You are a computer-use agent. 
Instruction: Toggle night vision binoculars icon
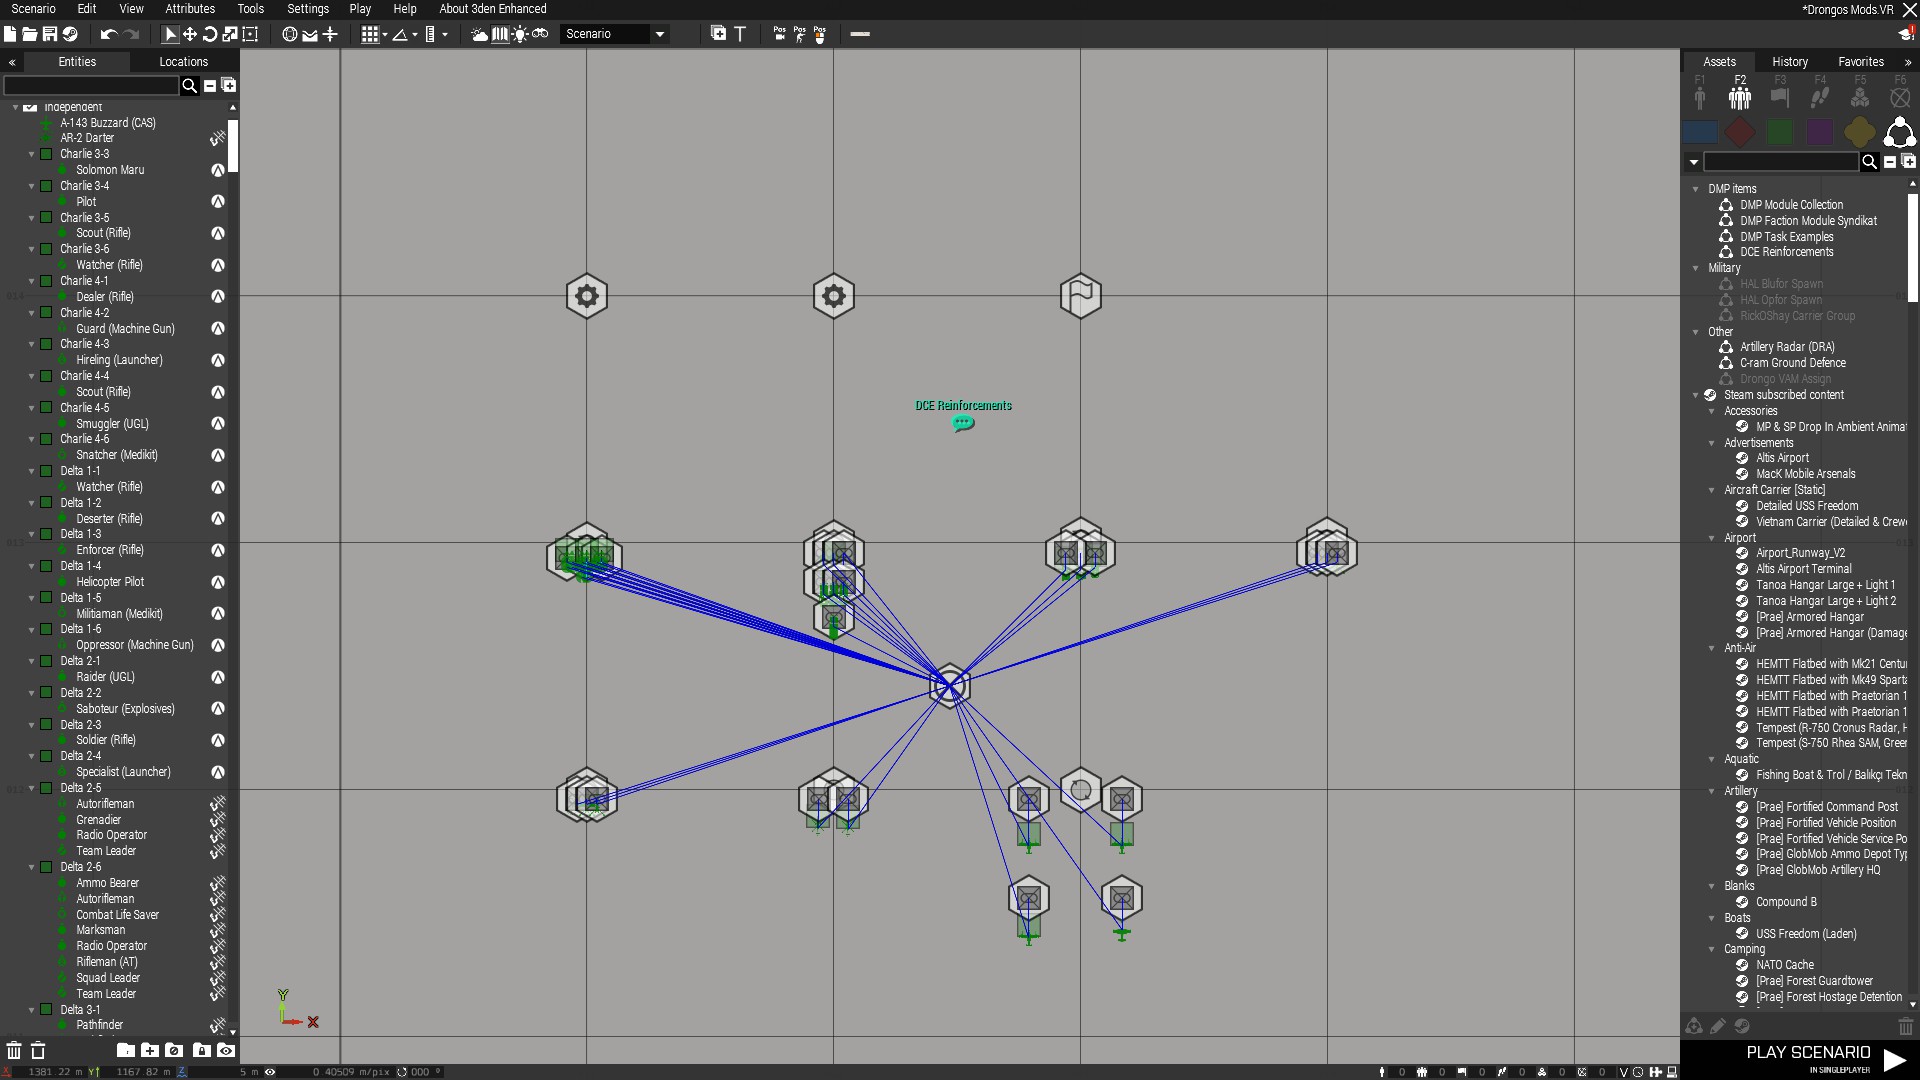(x=540, y=34)
